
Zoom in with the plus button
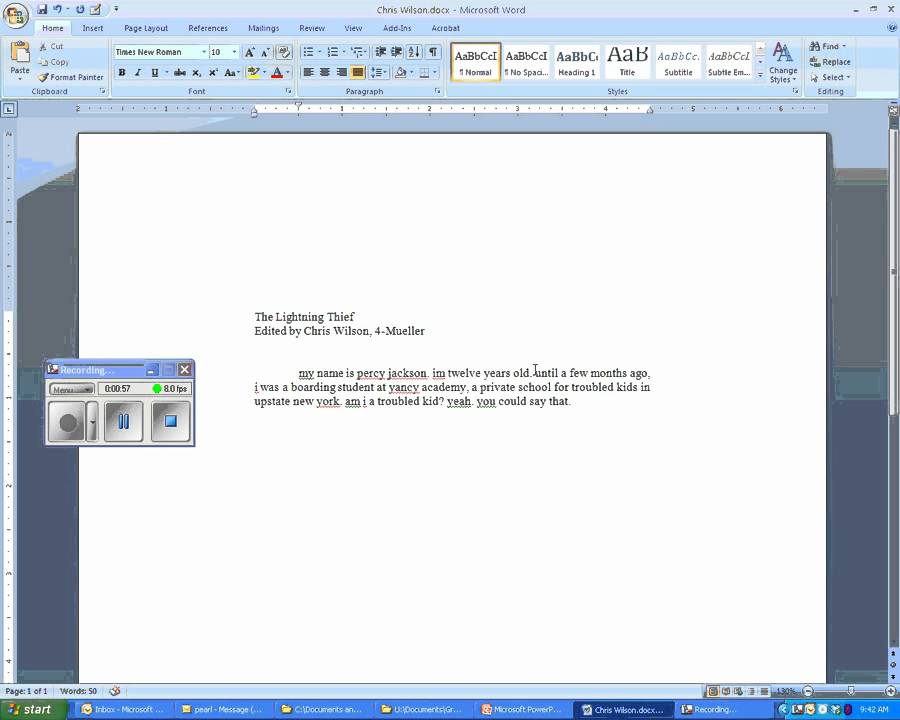click(x=891, y=691)
